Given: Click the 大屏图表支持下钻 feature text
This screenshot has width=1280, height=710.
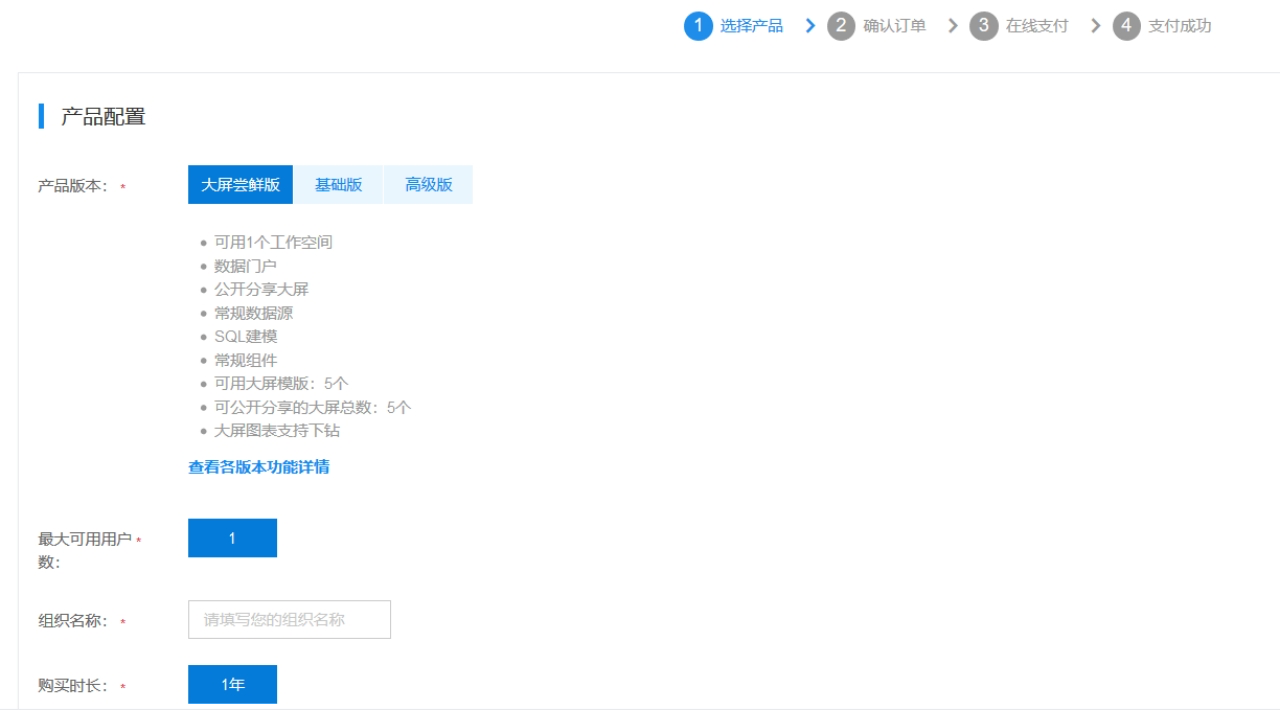Looking at the screenshot, I should coord(277,430).
